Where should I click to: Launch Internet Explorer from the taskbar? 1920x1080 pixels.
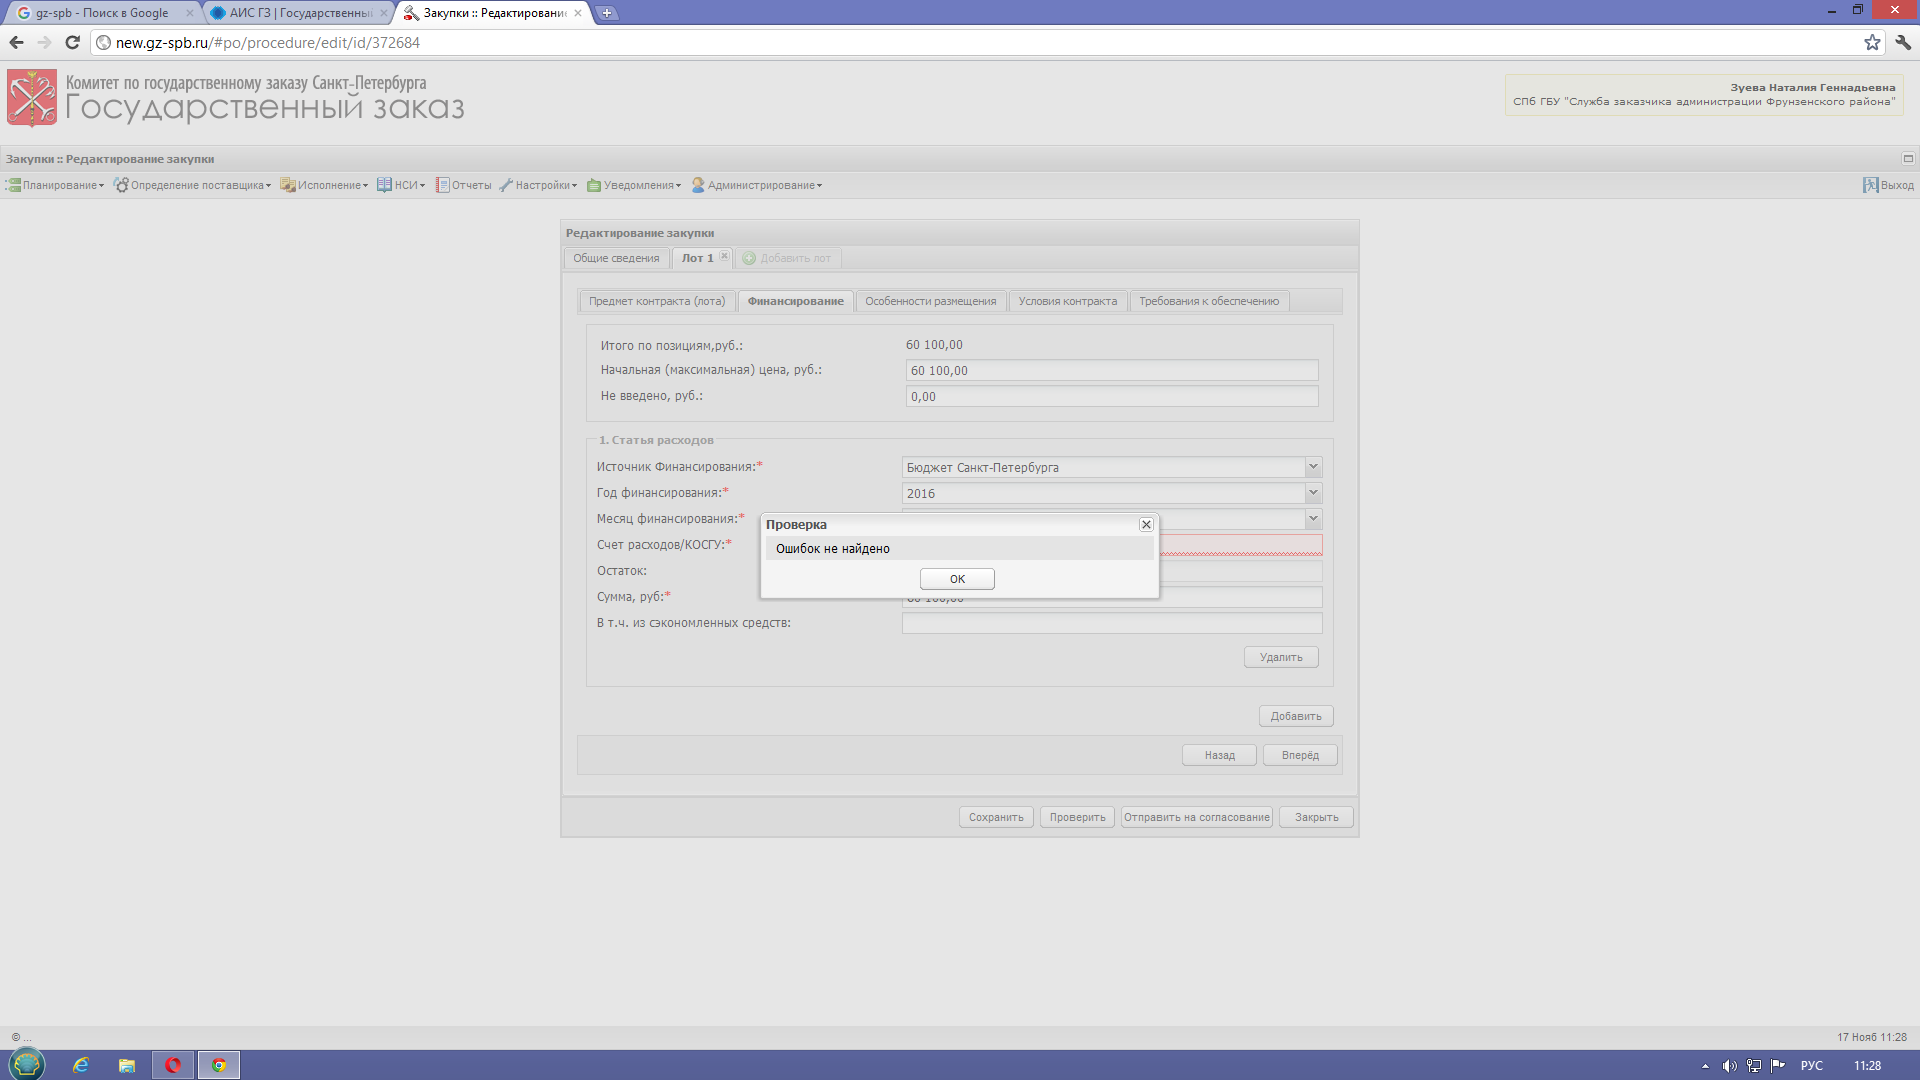coord(81,1065)
